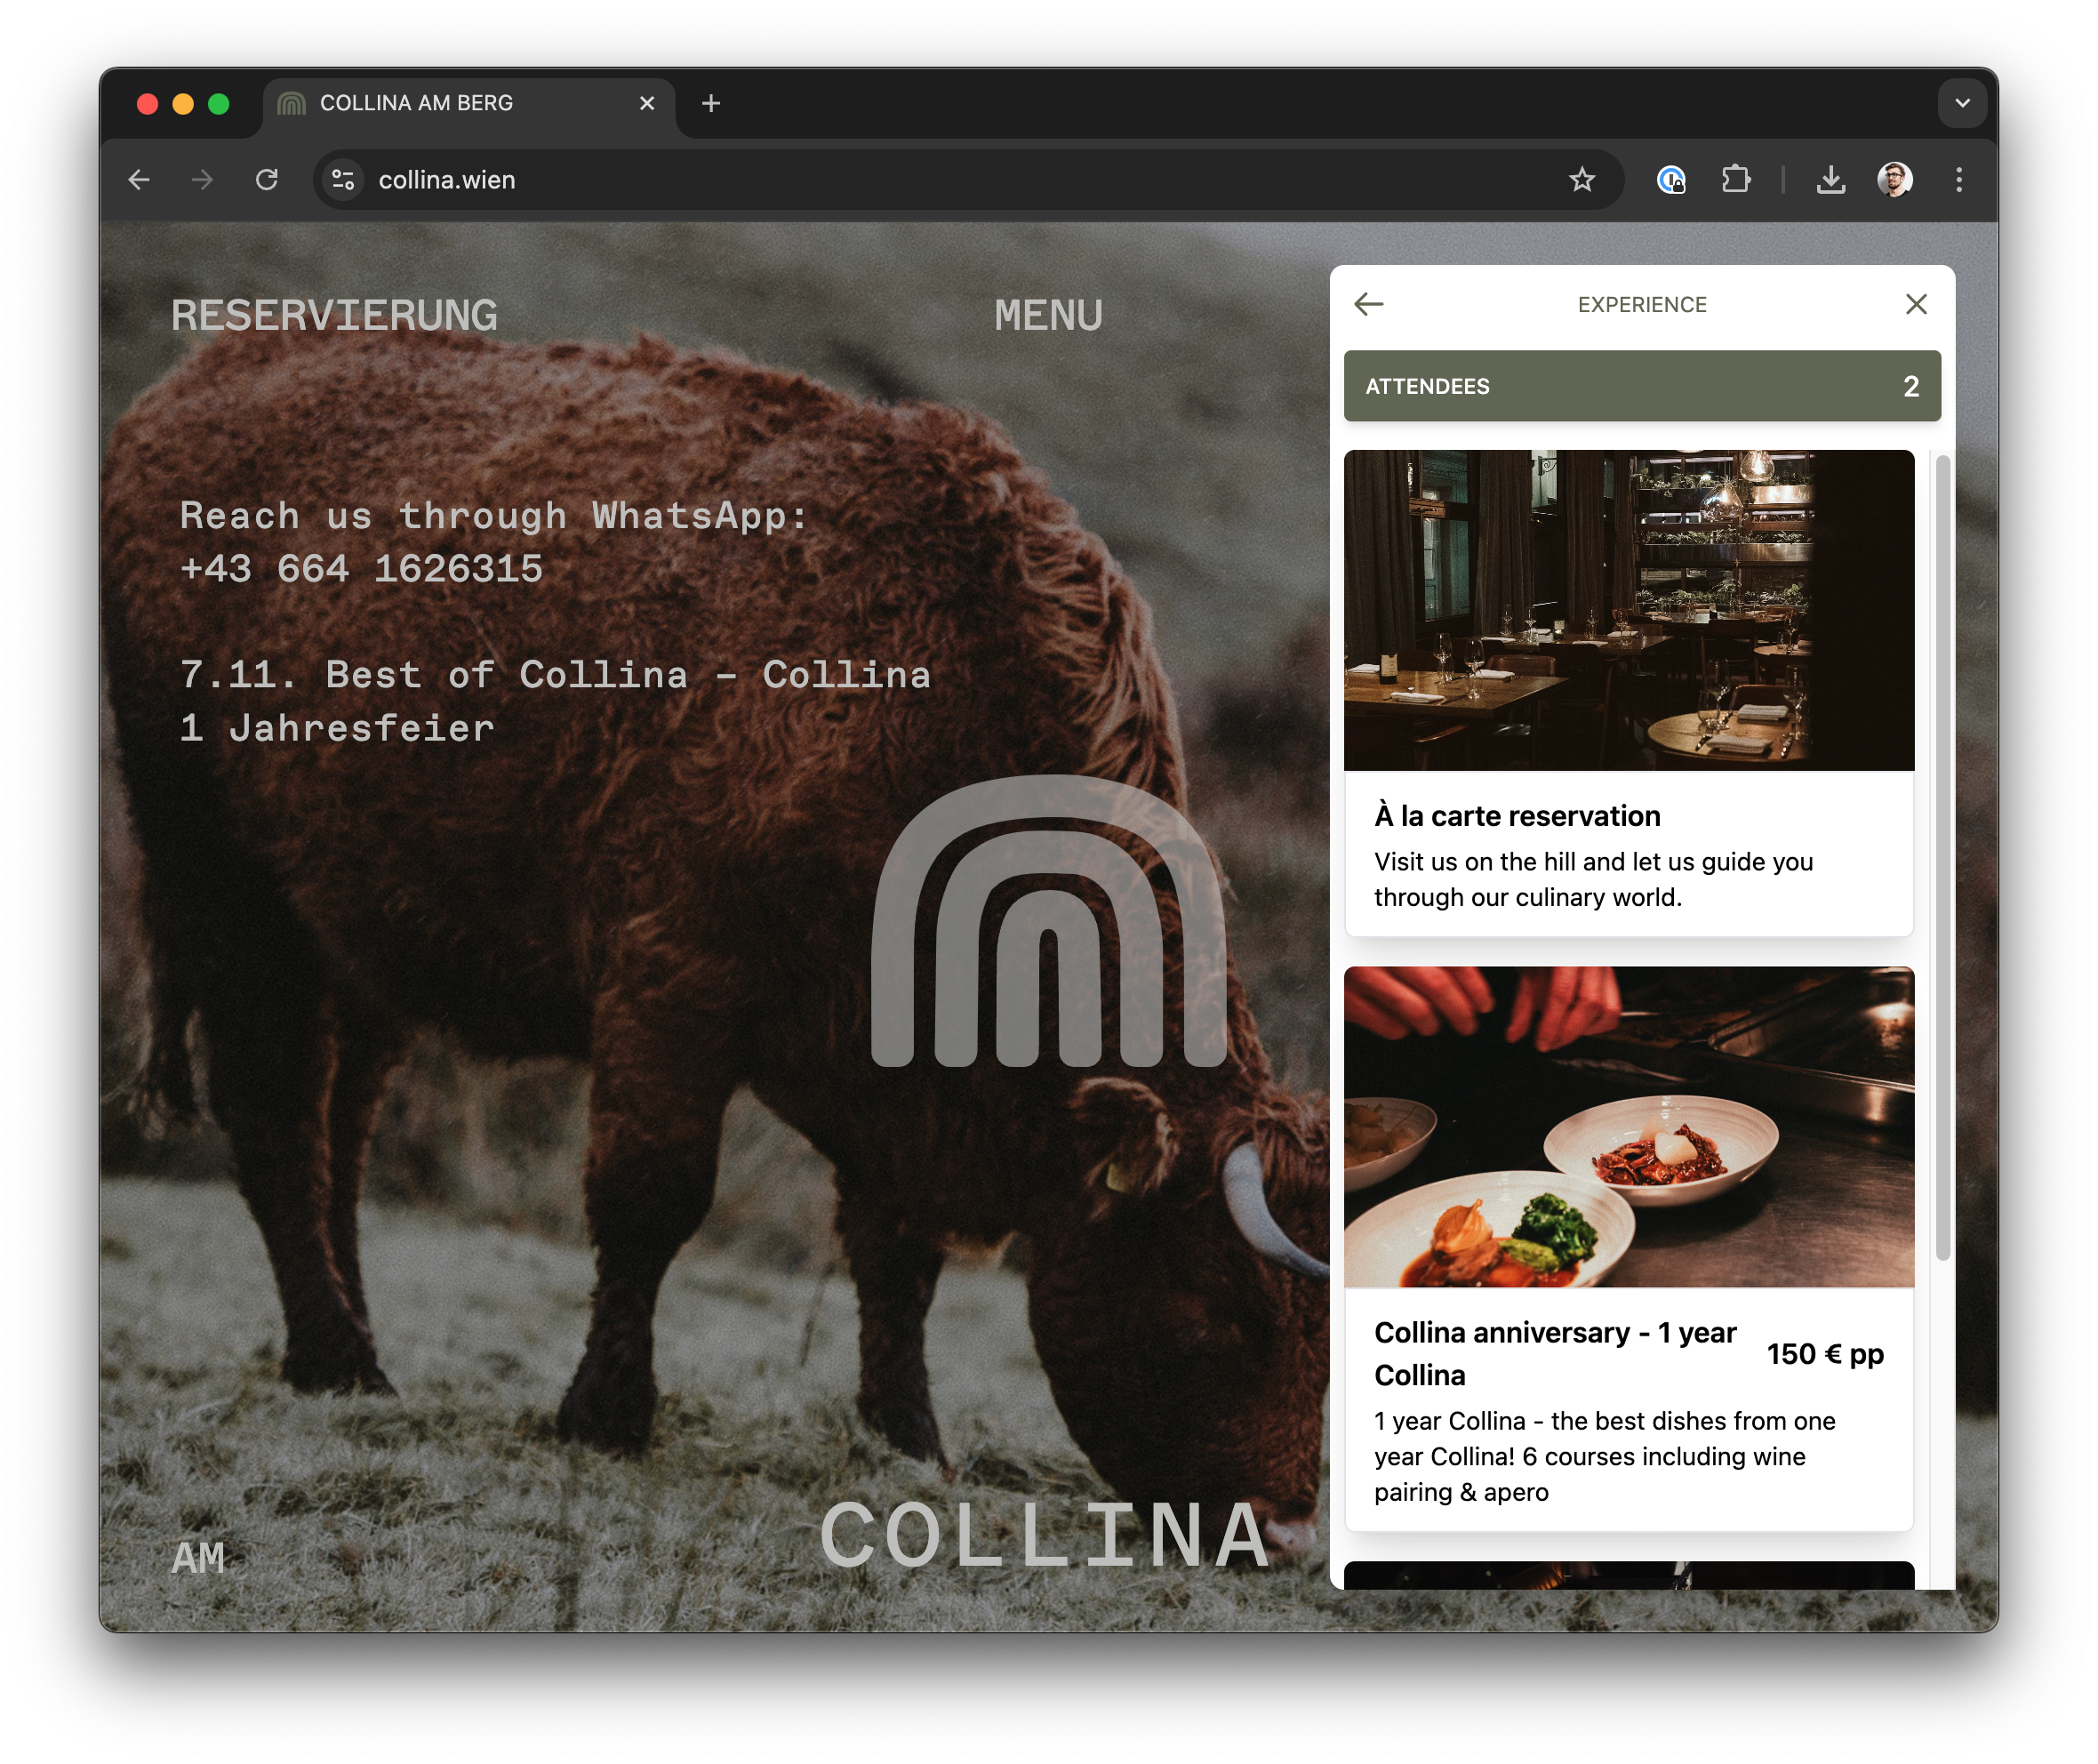Close the Experience panel
The image size is (2098, 1764).
tap(1915, 304)
